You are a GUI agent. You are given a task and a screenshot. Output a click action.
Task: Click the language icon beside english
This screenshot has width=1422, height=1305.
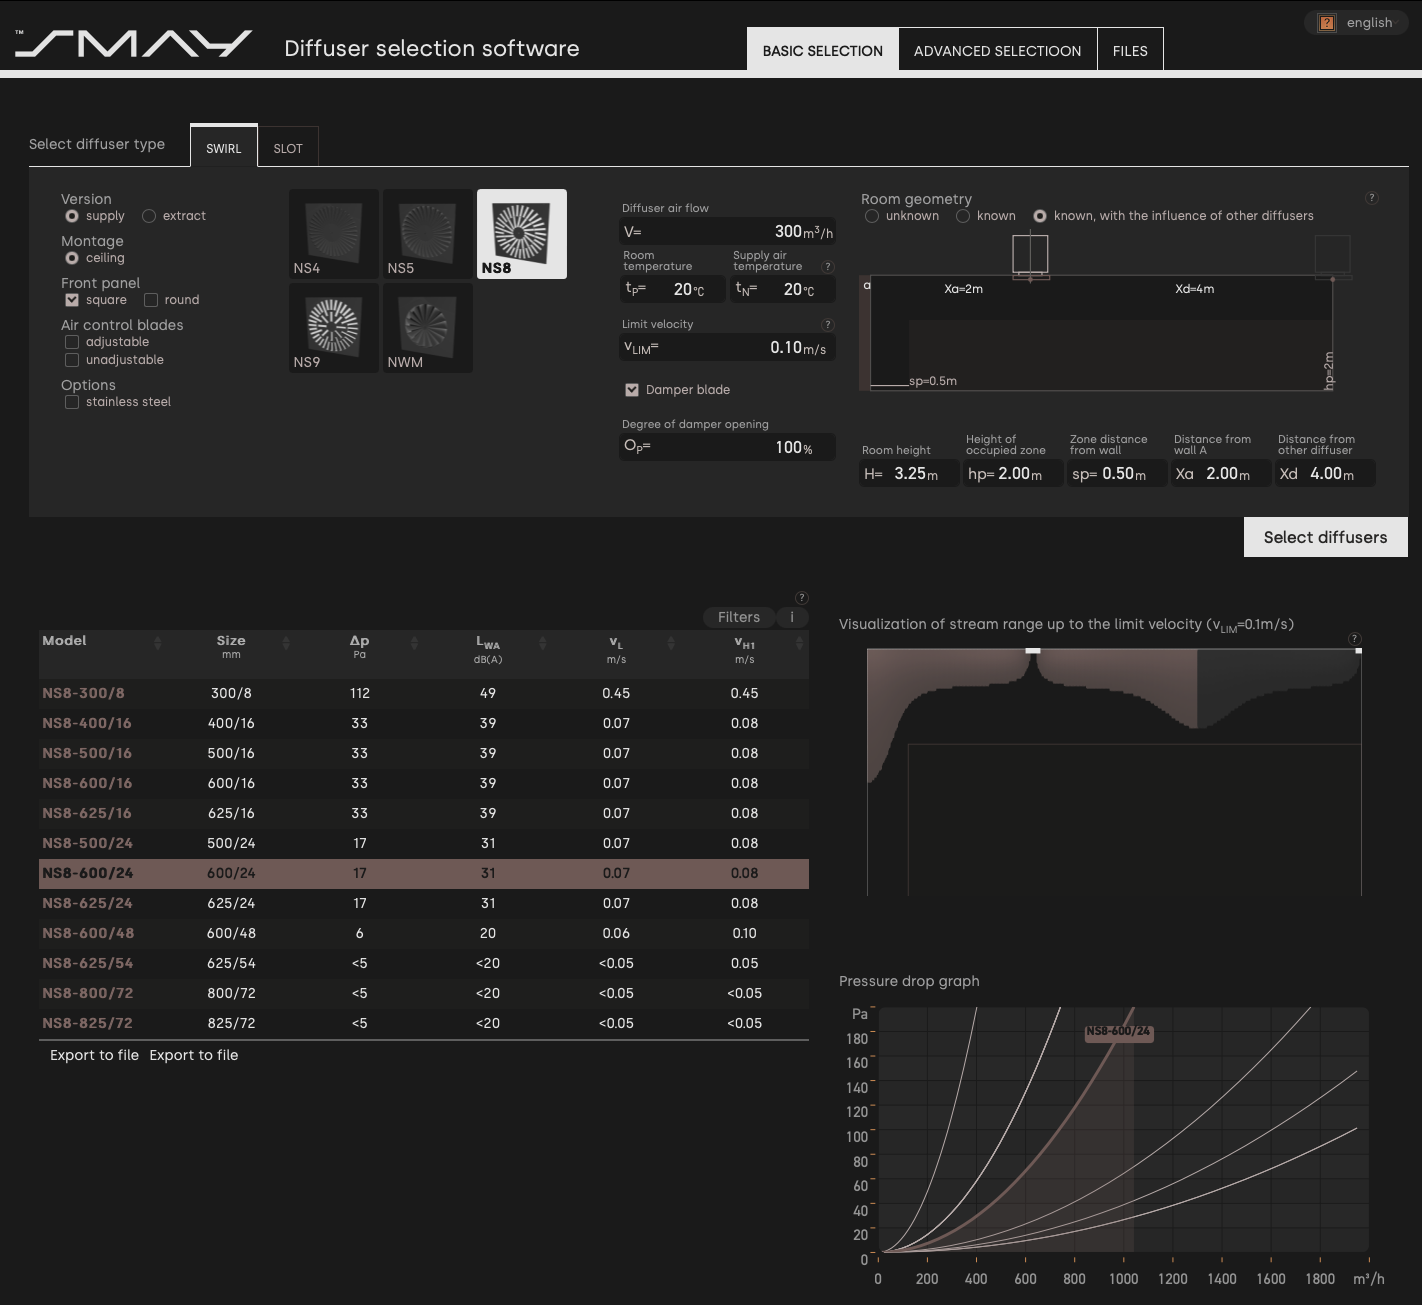coord(1327,23)
